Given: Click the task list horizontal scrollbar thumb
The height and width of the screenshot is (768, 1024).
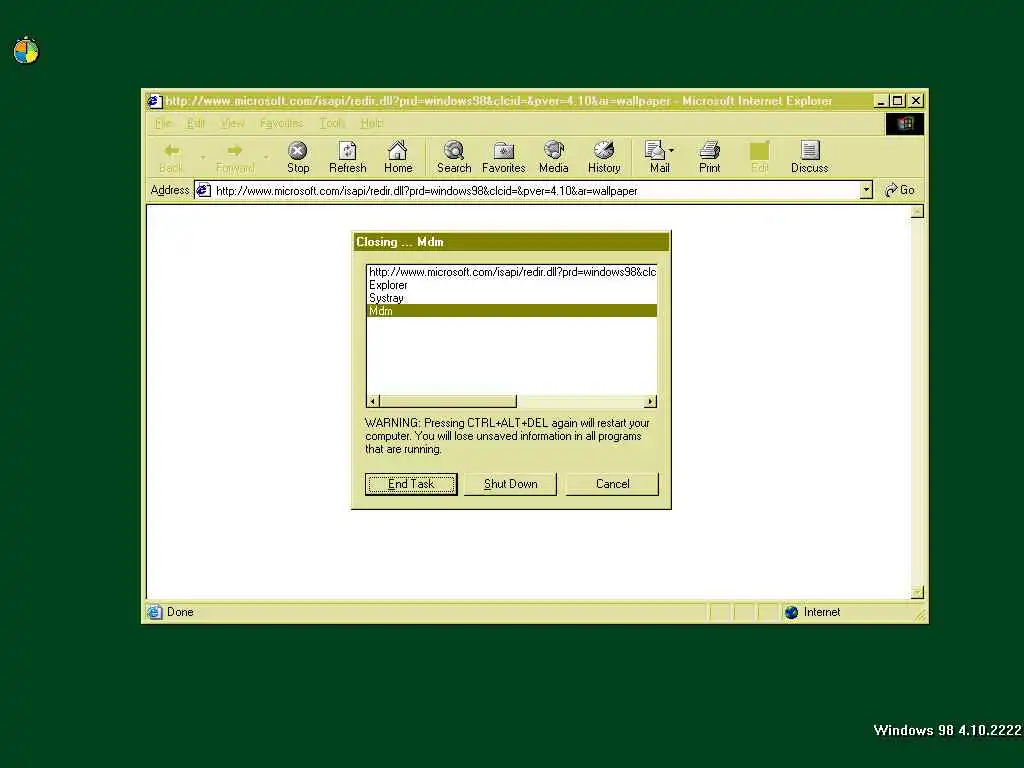Looking at the screenshot, I should [x=448, y=401].
